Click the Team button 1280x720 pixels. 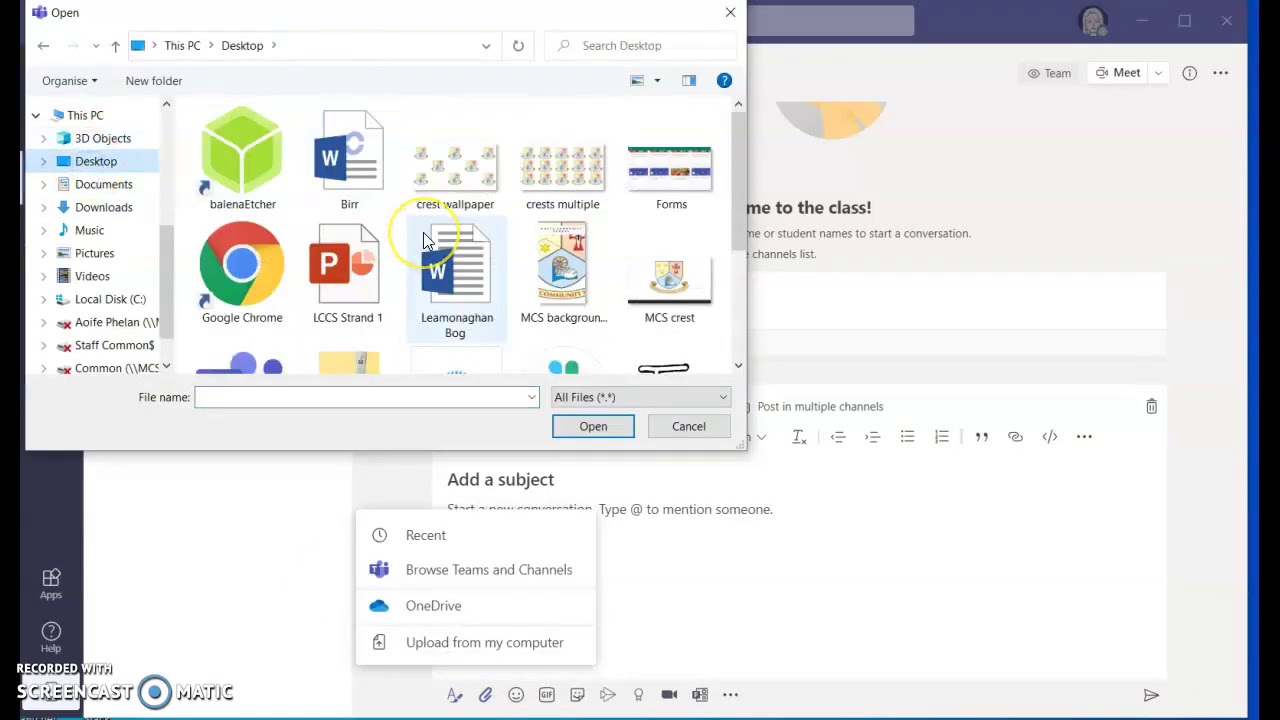point(1049,73)
